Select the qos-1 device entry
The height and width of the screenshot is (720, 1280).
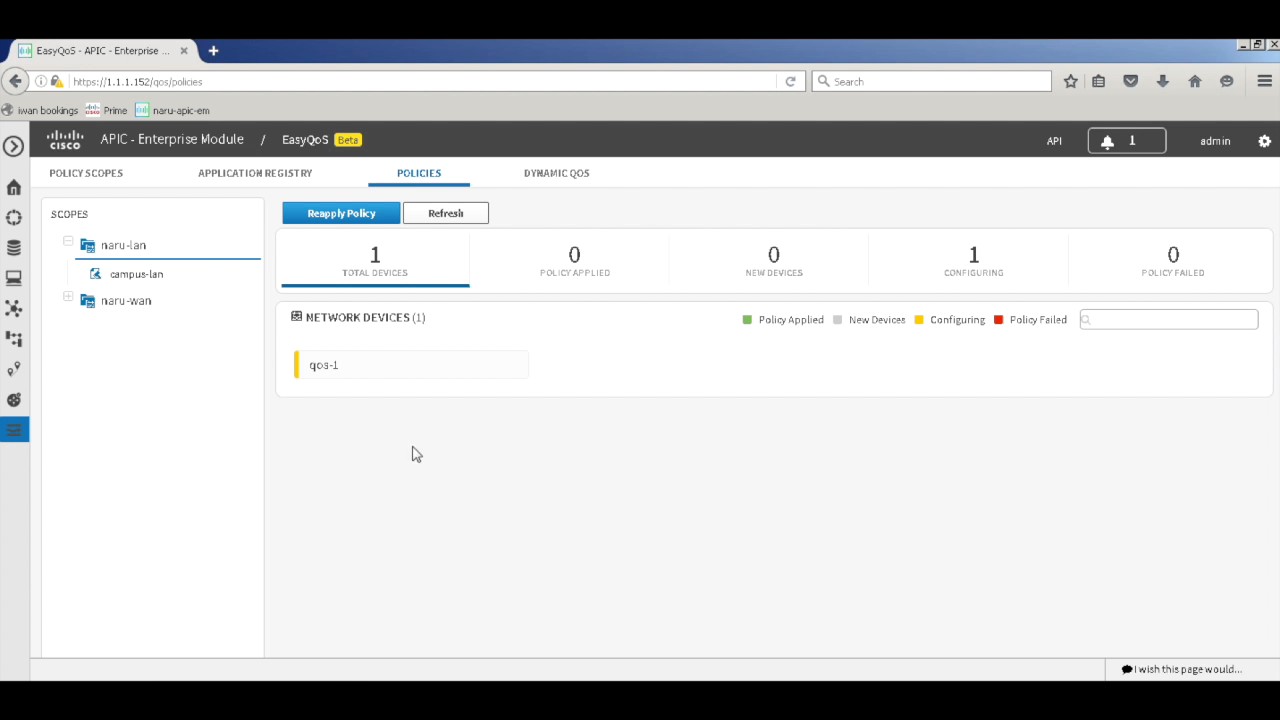point(411,365)
